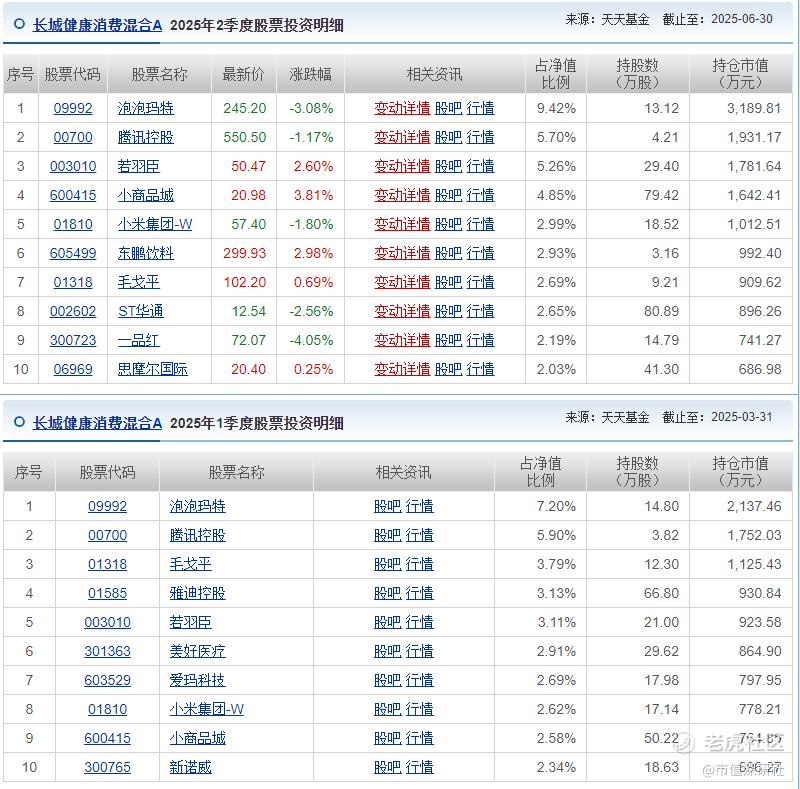View 变动详情 for ST华通
The height and width of the screenshot is (789, 800).
[402, 311]
